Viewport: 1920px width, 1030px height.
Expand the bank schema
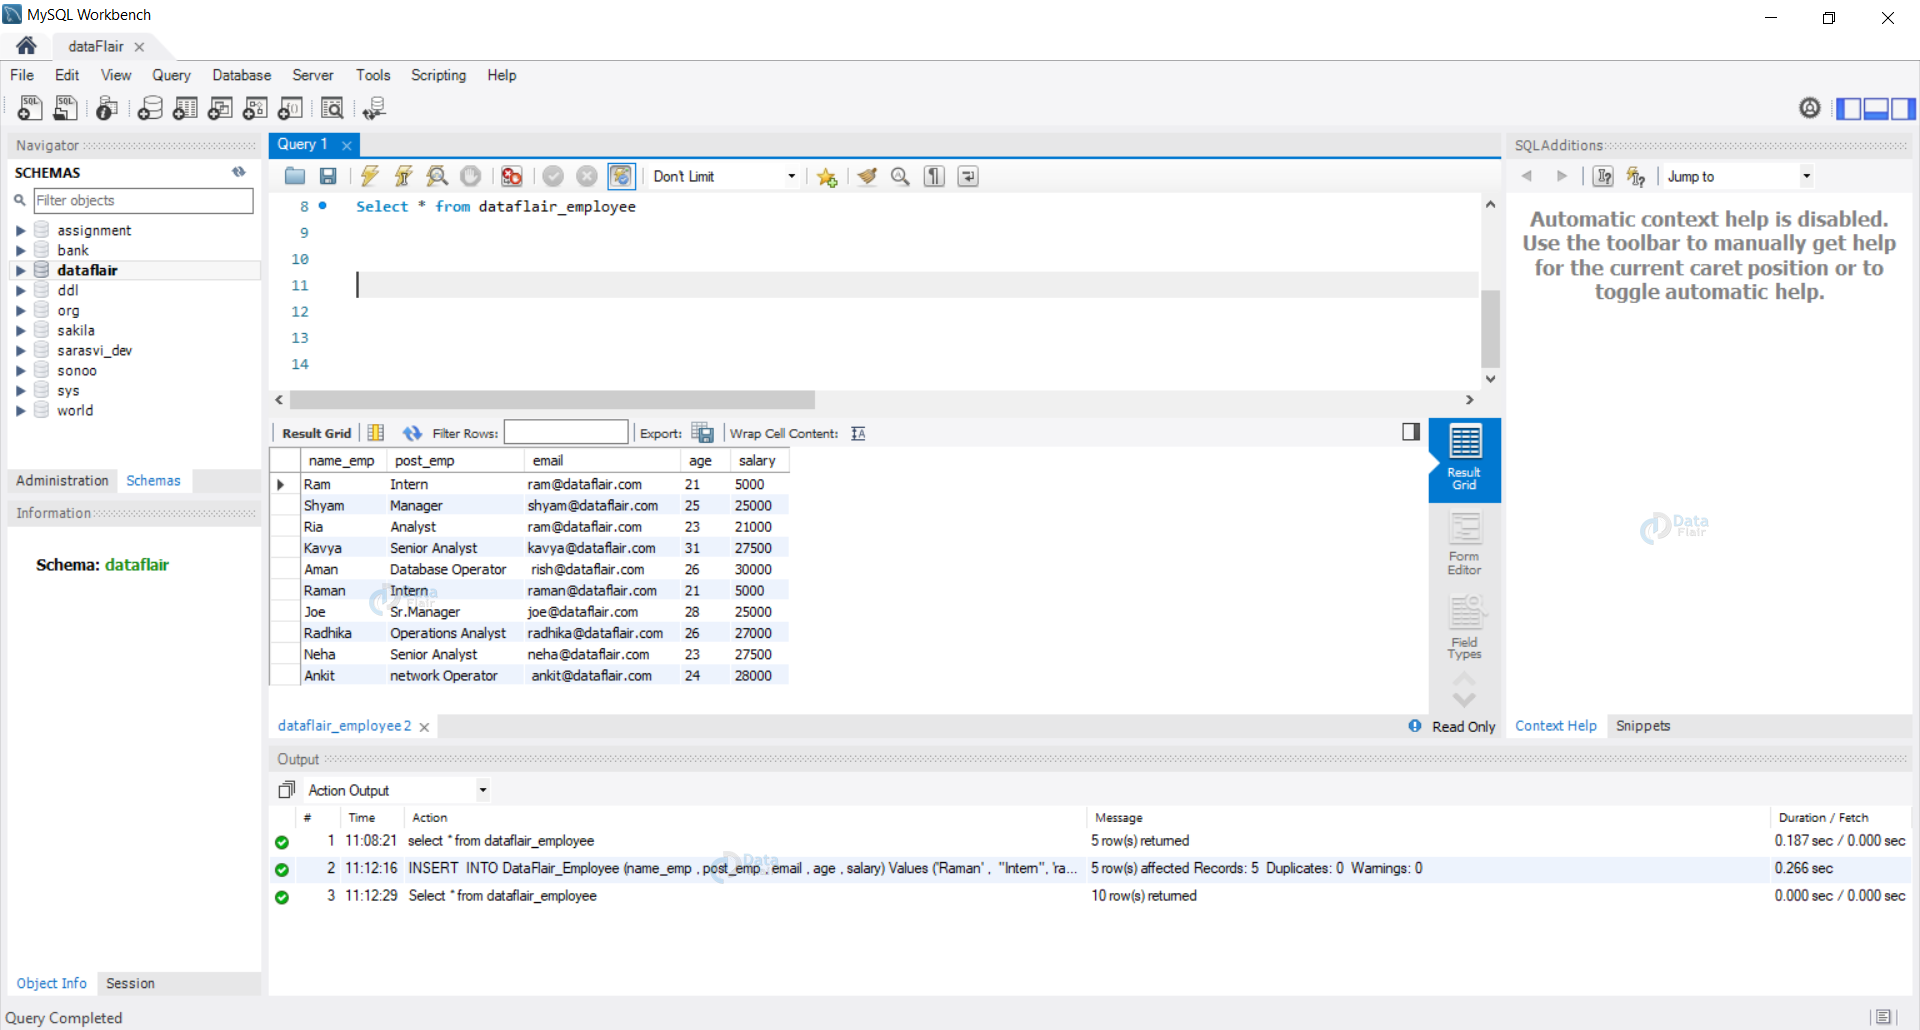tap(20, 250)
